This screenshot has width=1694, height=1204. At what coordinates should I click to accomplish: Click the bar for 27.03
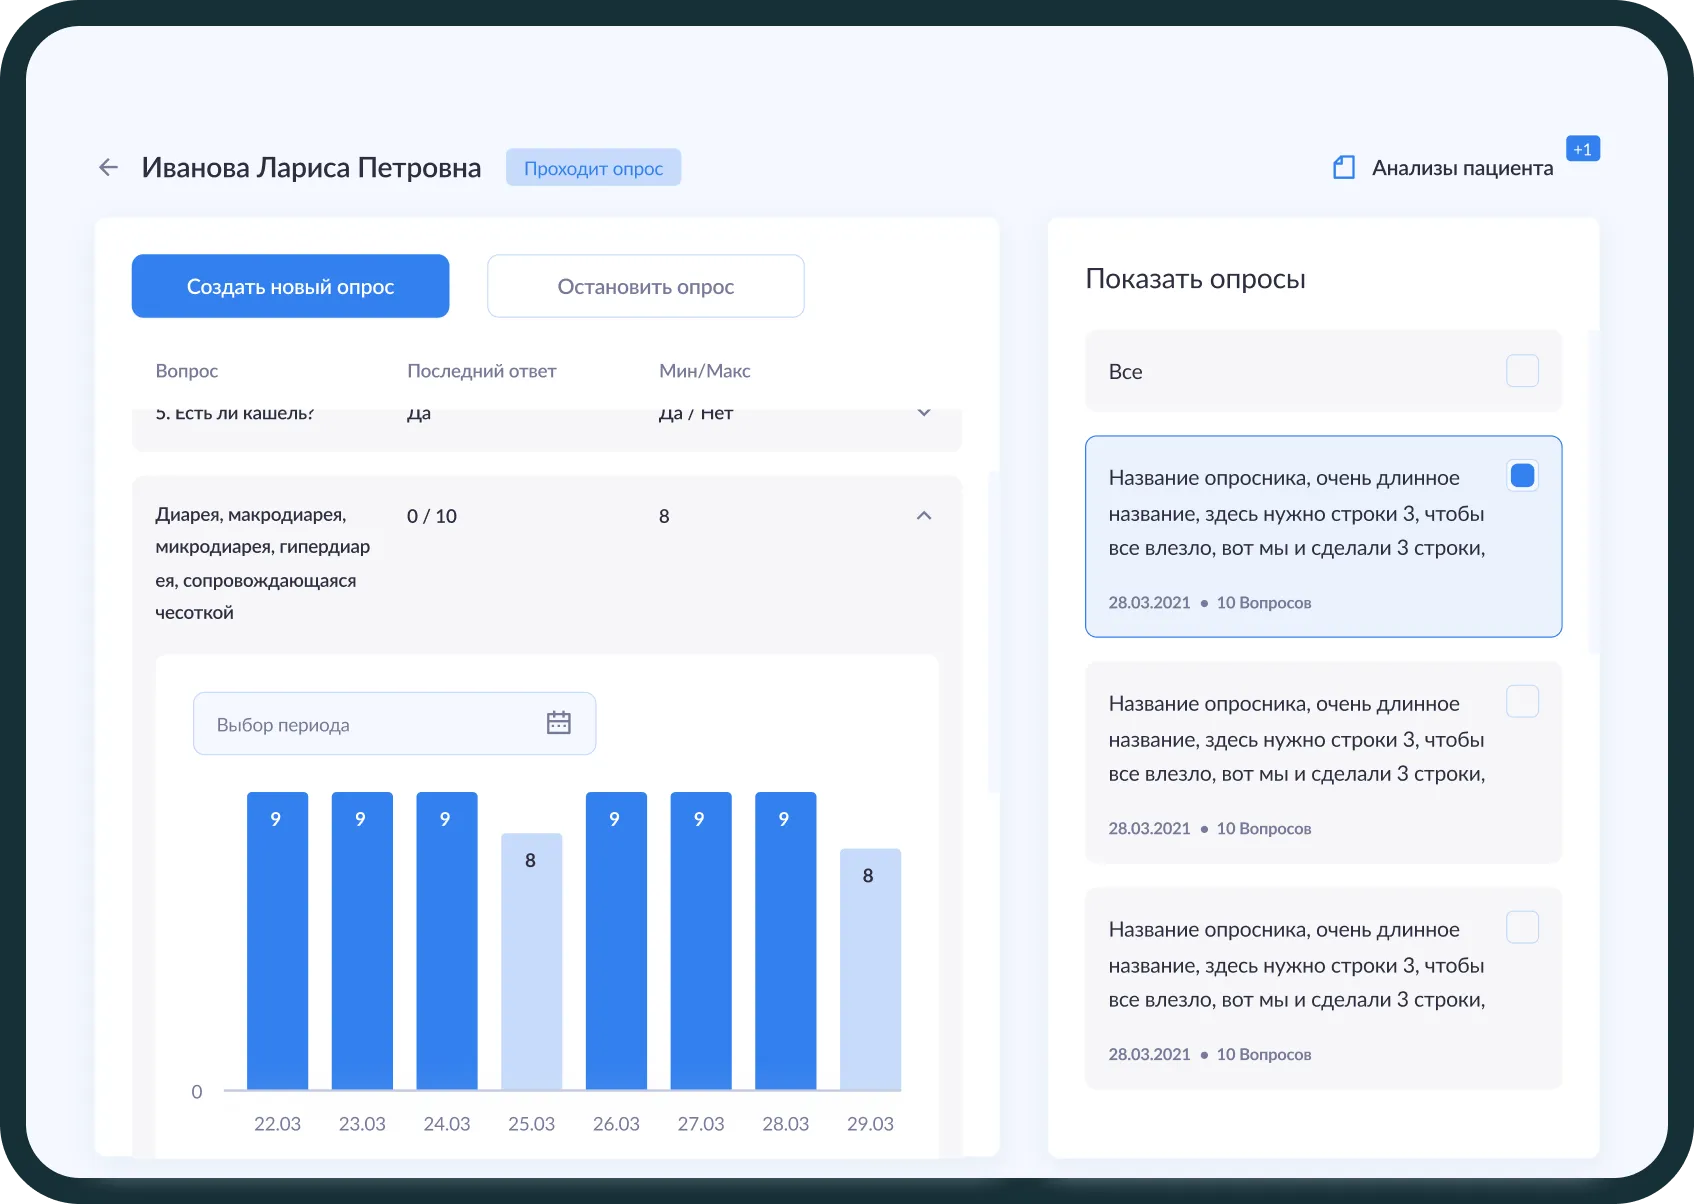coord(700,940)
